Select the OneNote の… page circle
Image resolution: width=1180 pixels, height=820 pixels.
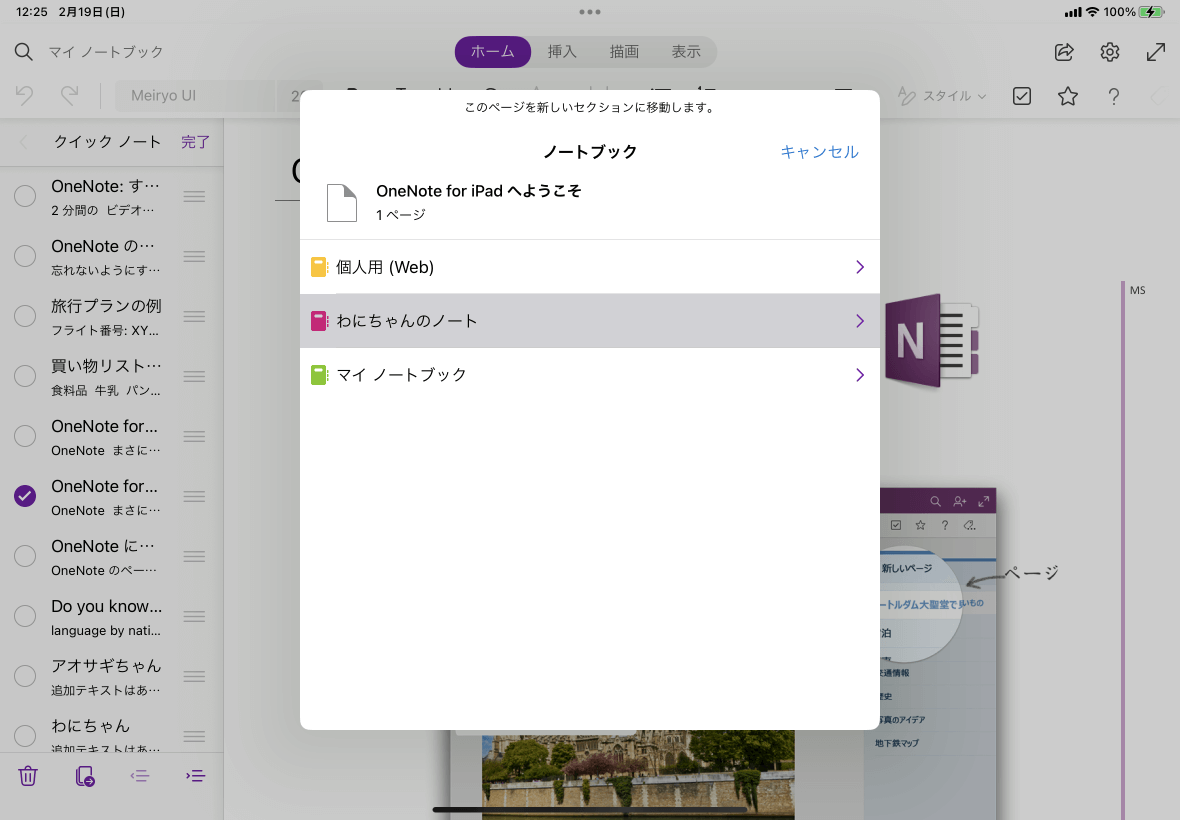point(25,256)
